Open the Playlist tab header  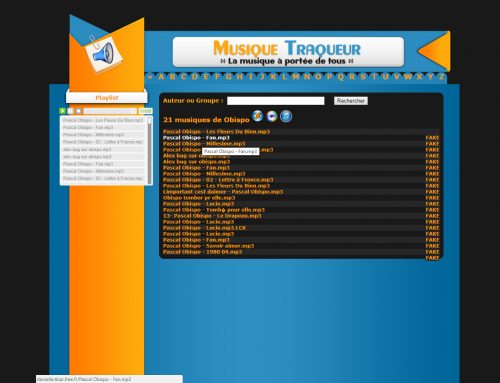pyautogui.click(x=107, y=98)
